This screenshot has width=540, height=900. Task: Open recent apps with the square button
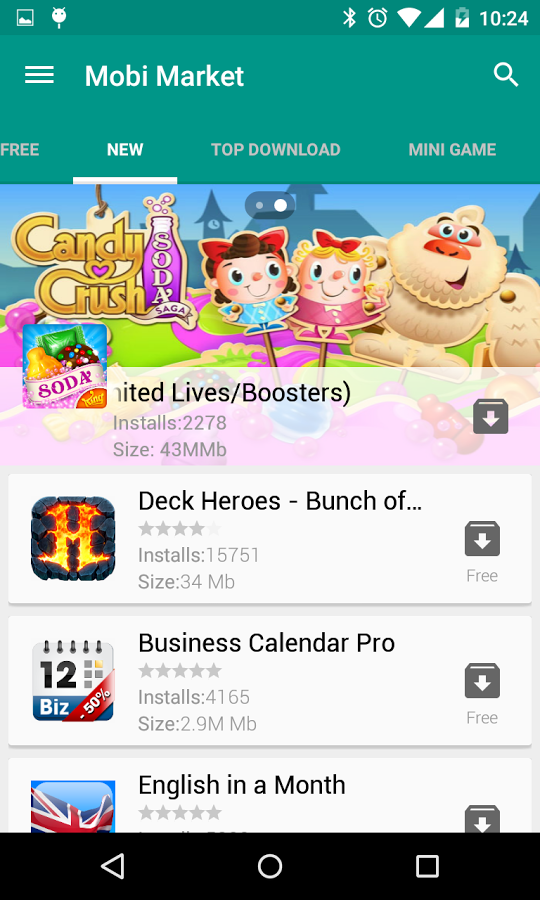427,866
